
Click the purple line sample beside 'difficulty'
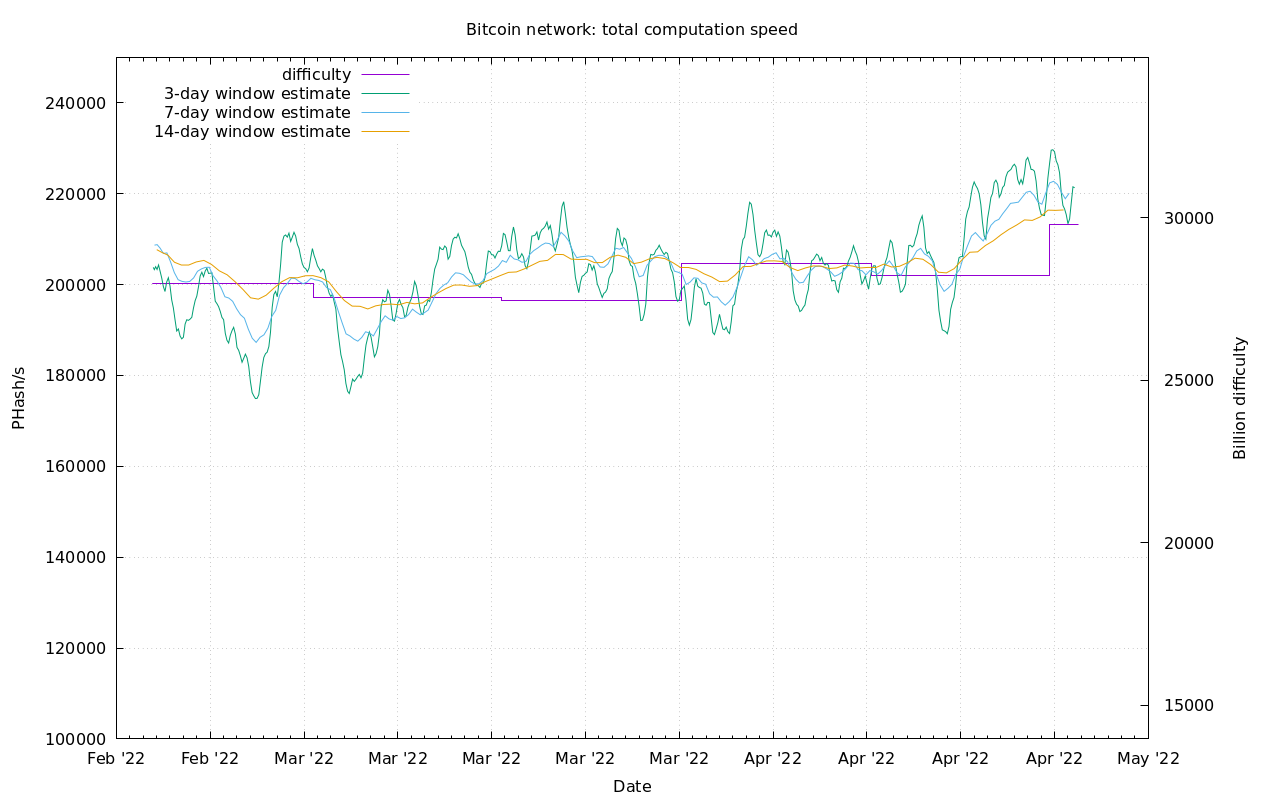coord(385,75)
